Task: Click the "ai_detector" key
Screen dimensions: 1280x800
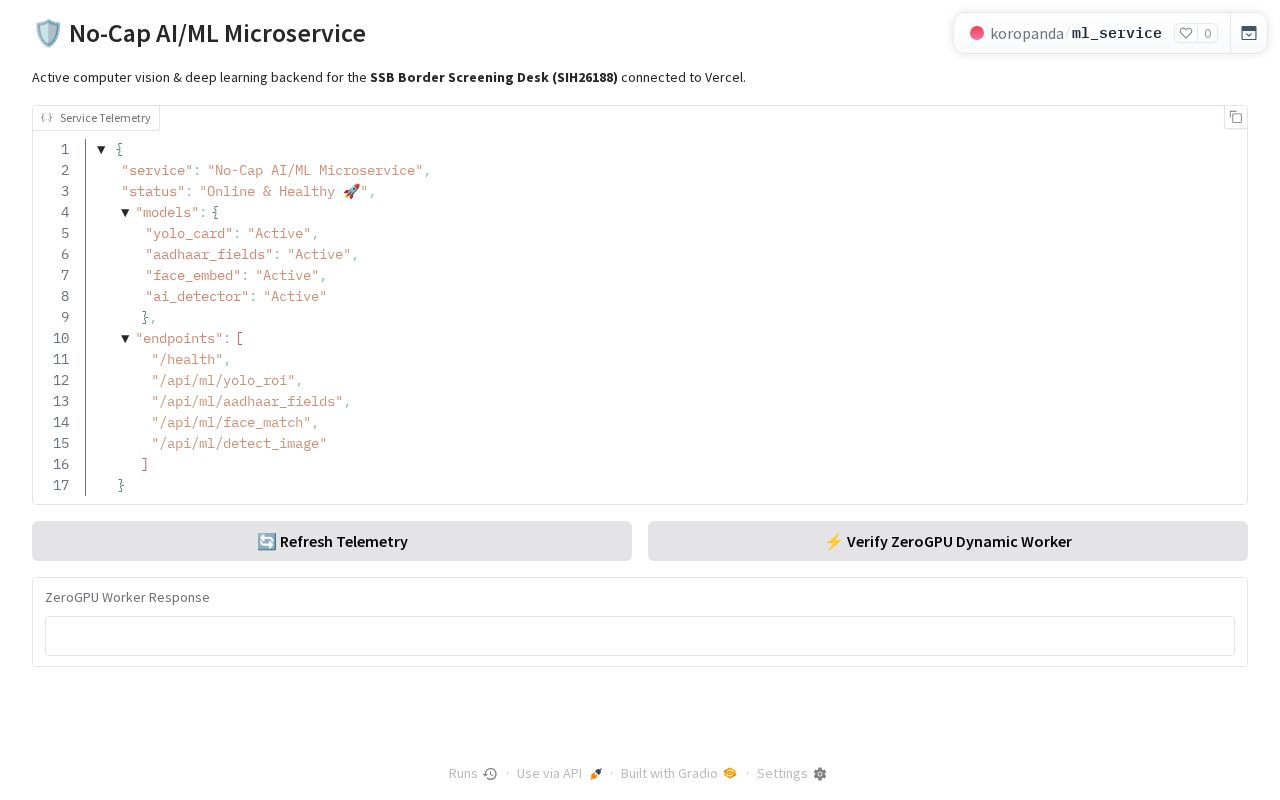Action: pyautogui.click(x=197, y=296)
